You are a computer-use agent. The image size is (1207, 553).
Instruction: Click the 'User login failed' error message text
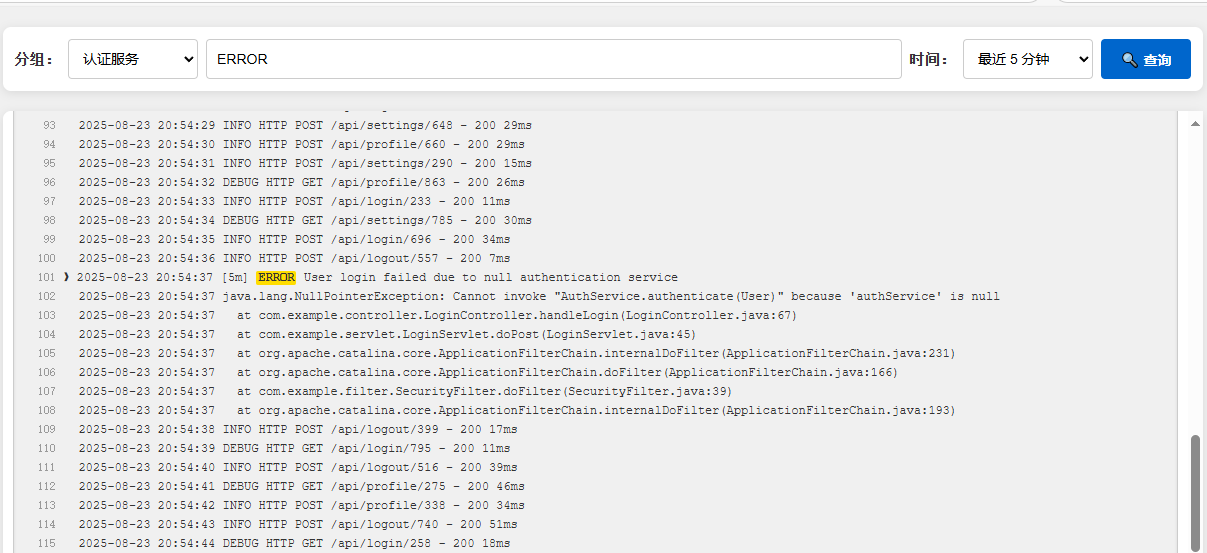490,277
